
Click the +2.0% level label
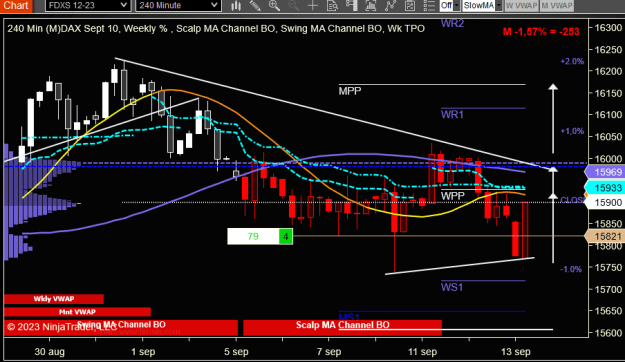pos(572,61)
